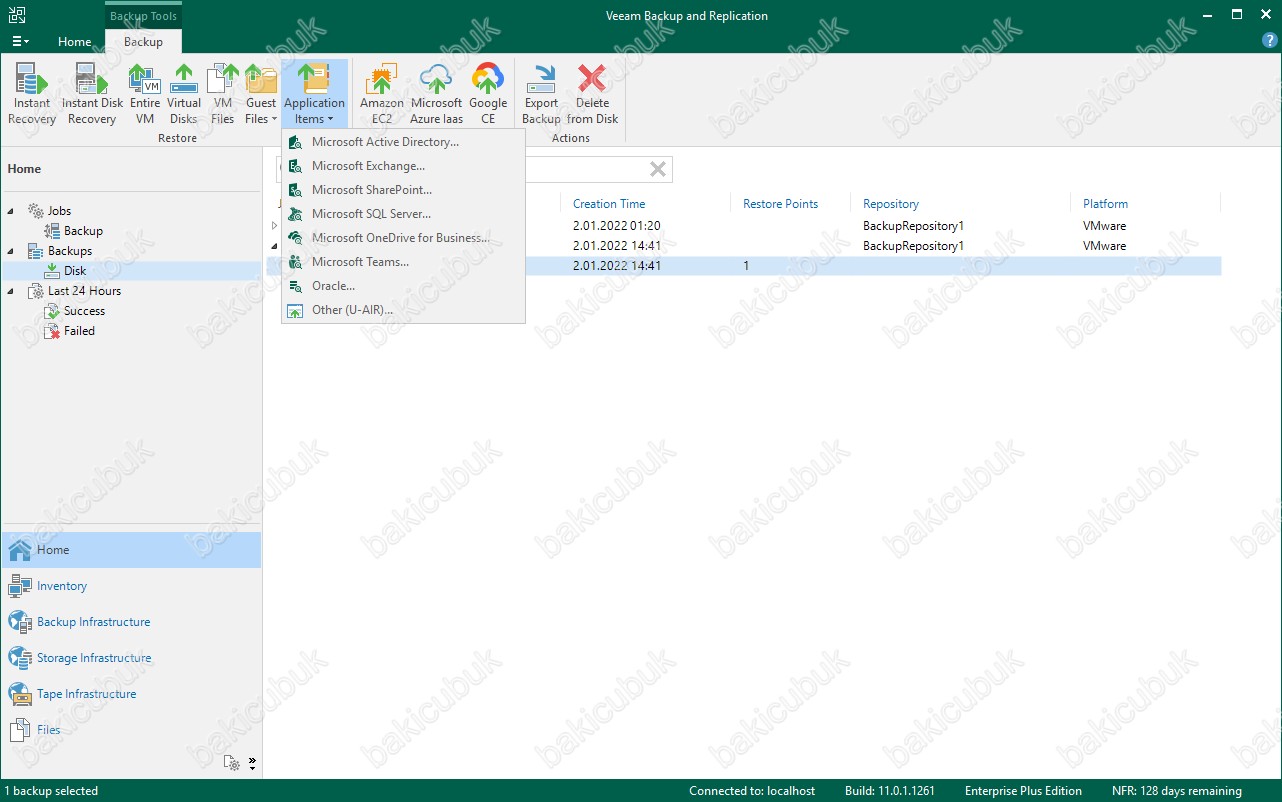Choose Microsoft Teams menu entry

(x=403, y=262)
